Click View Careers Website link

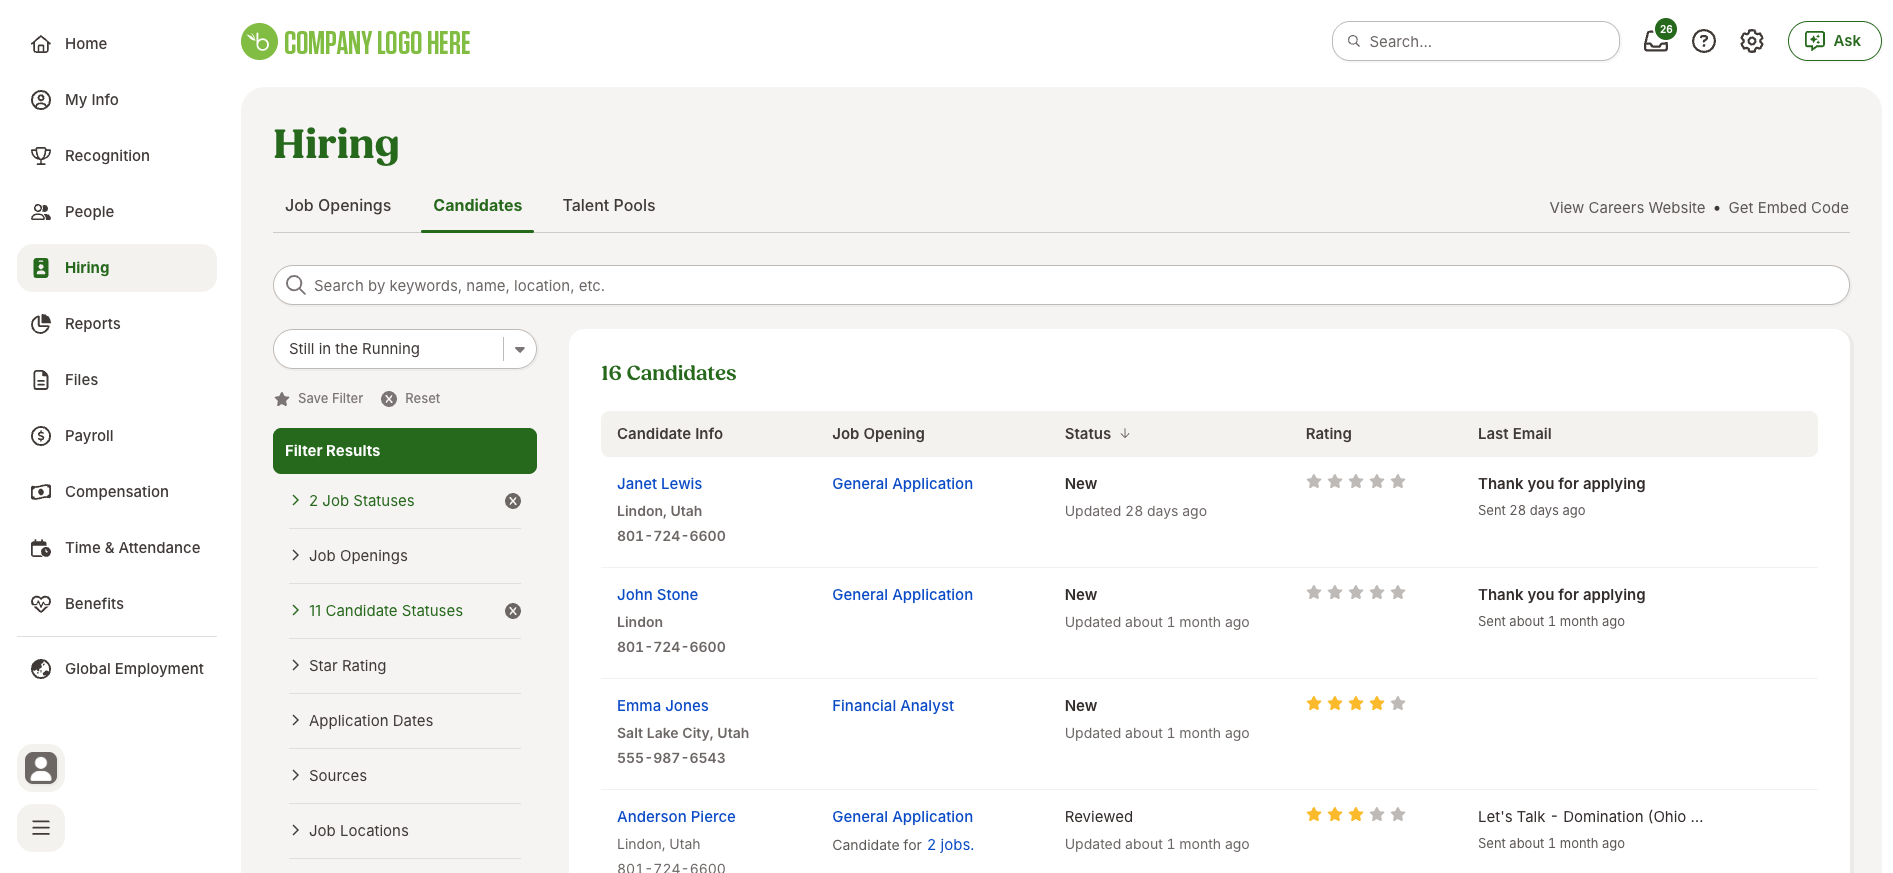(x=1627, y=208)
